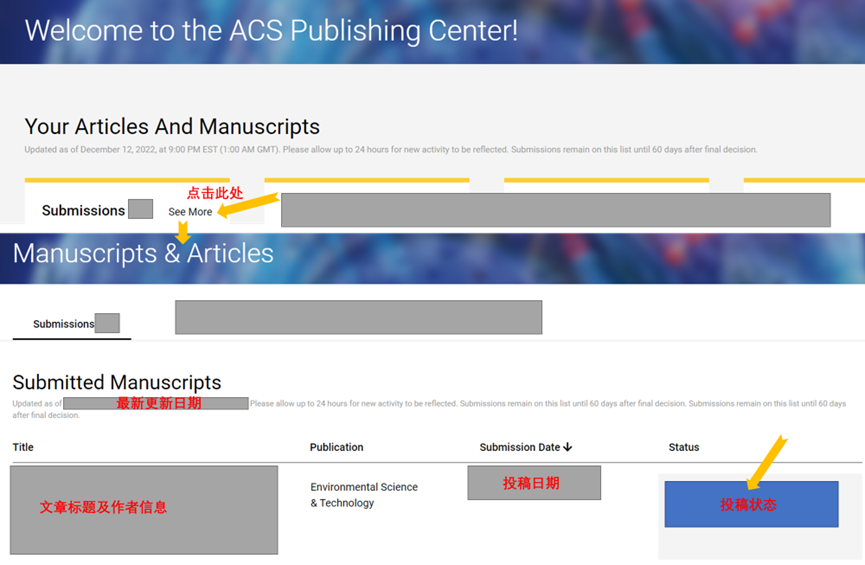
Task: Click the Status column header
Action: (684, 447)
